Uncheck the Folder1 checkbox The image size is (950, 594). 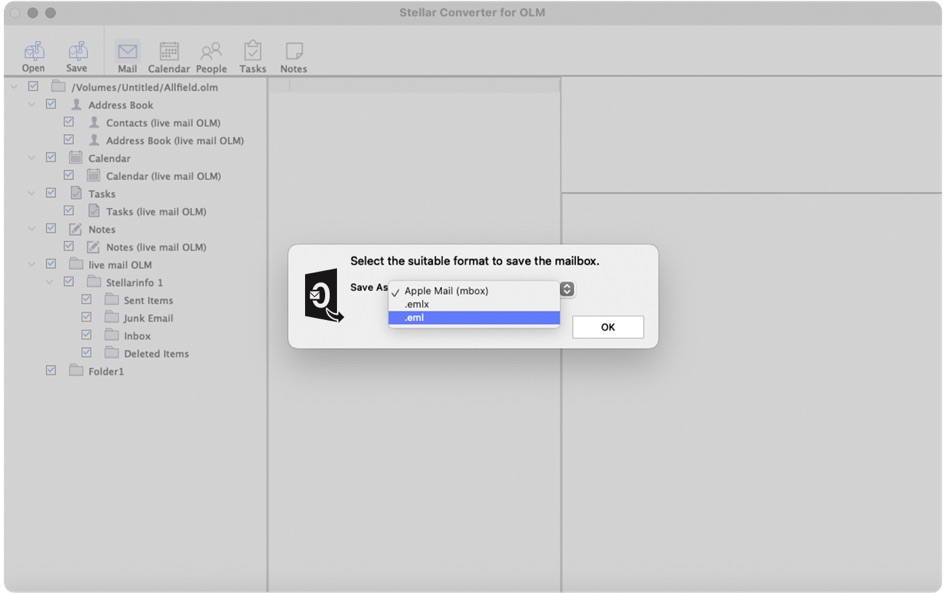point(51,370)
